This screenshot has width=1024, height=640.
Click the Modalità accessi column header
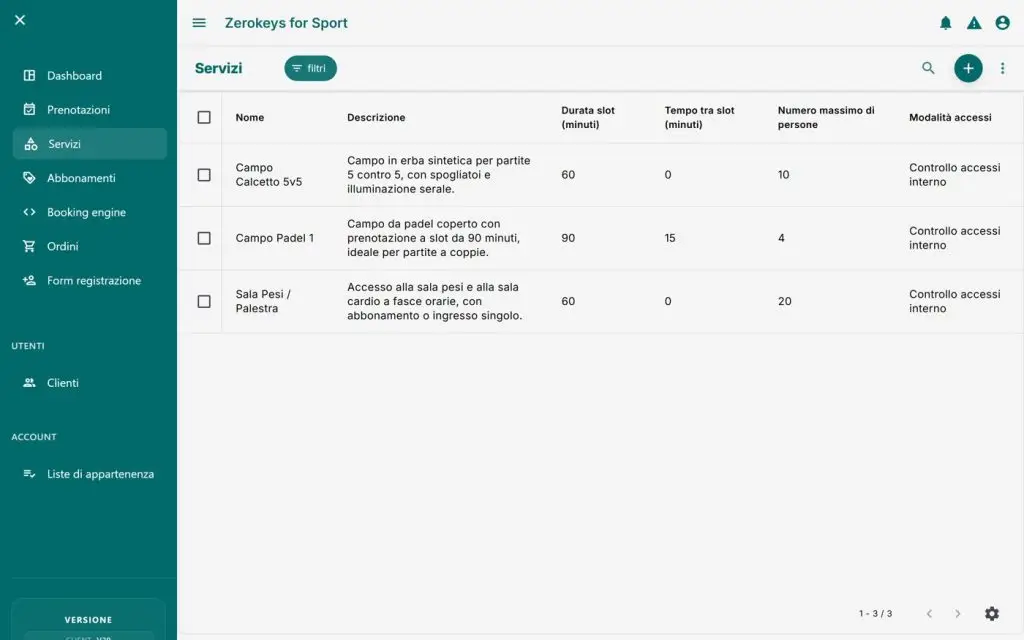(x=950, y=118)
